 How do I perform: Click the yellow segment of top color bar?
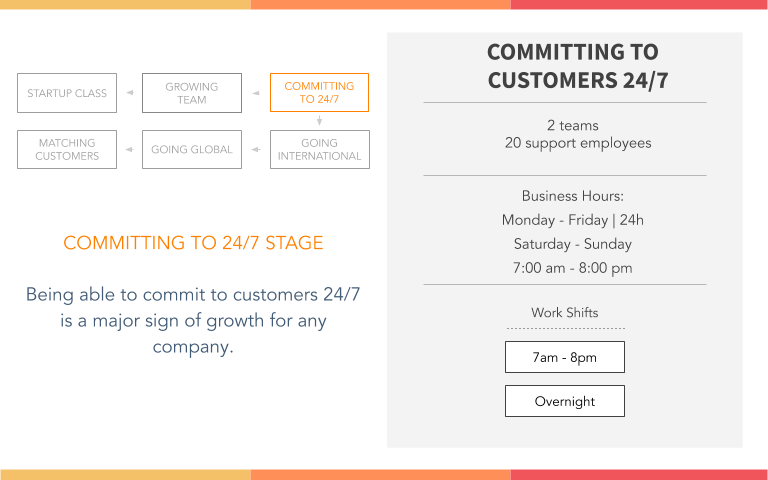125,4
